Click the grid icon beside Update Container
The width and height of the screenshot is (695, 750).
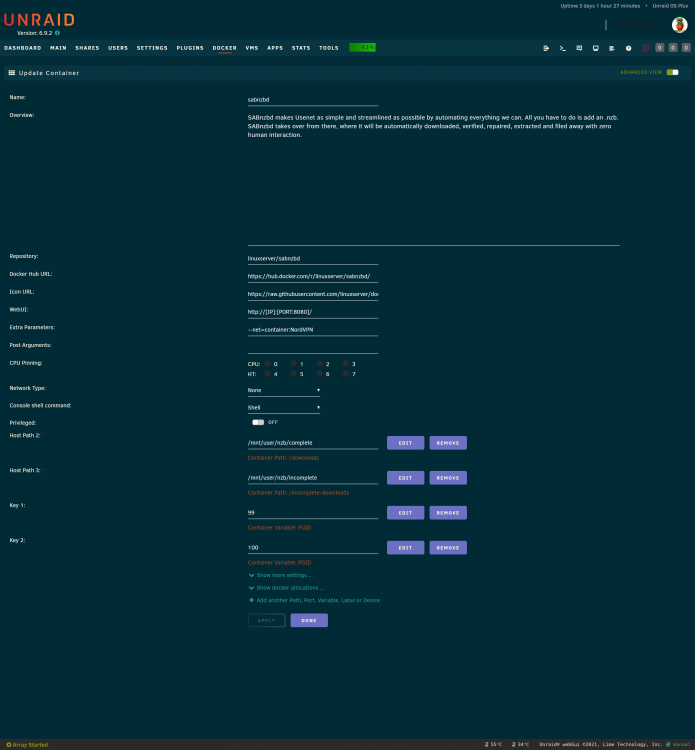point(12,73)
